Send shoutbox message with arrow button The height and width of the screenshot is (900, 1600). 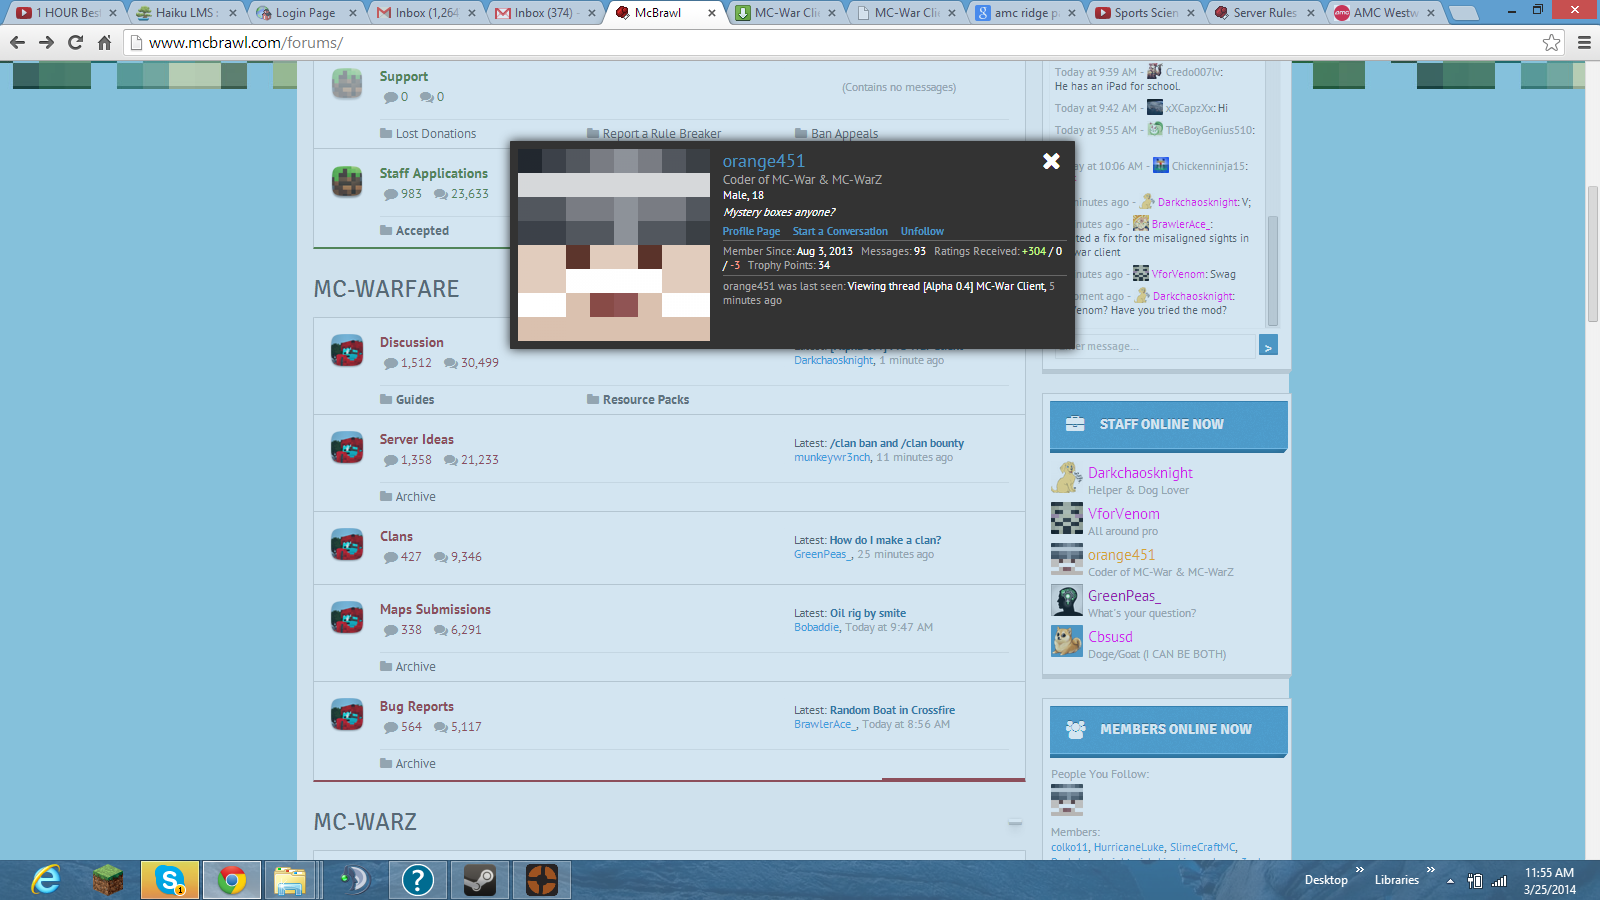coord(1268,346)
